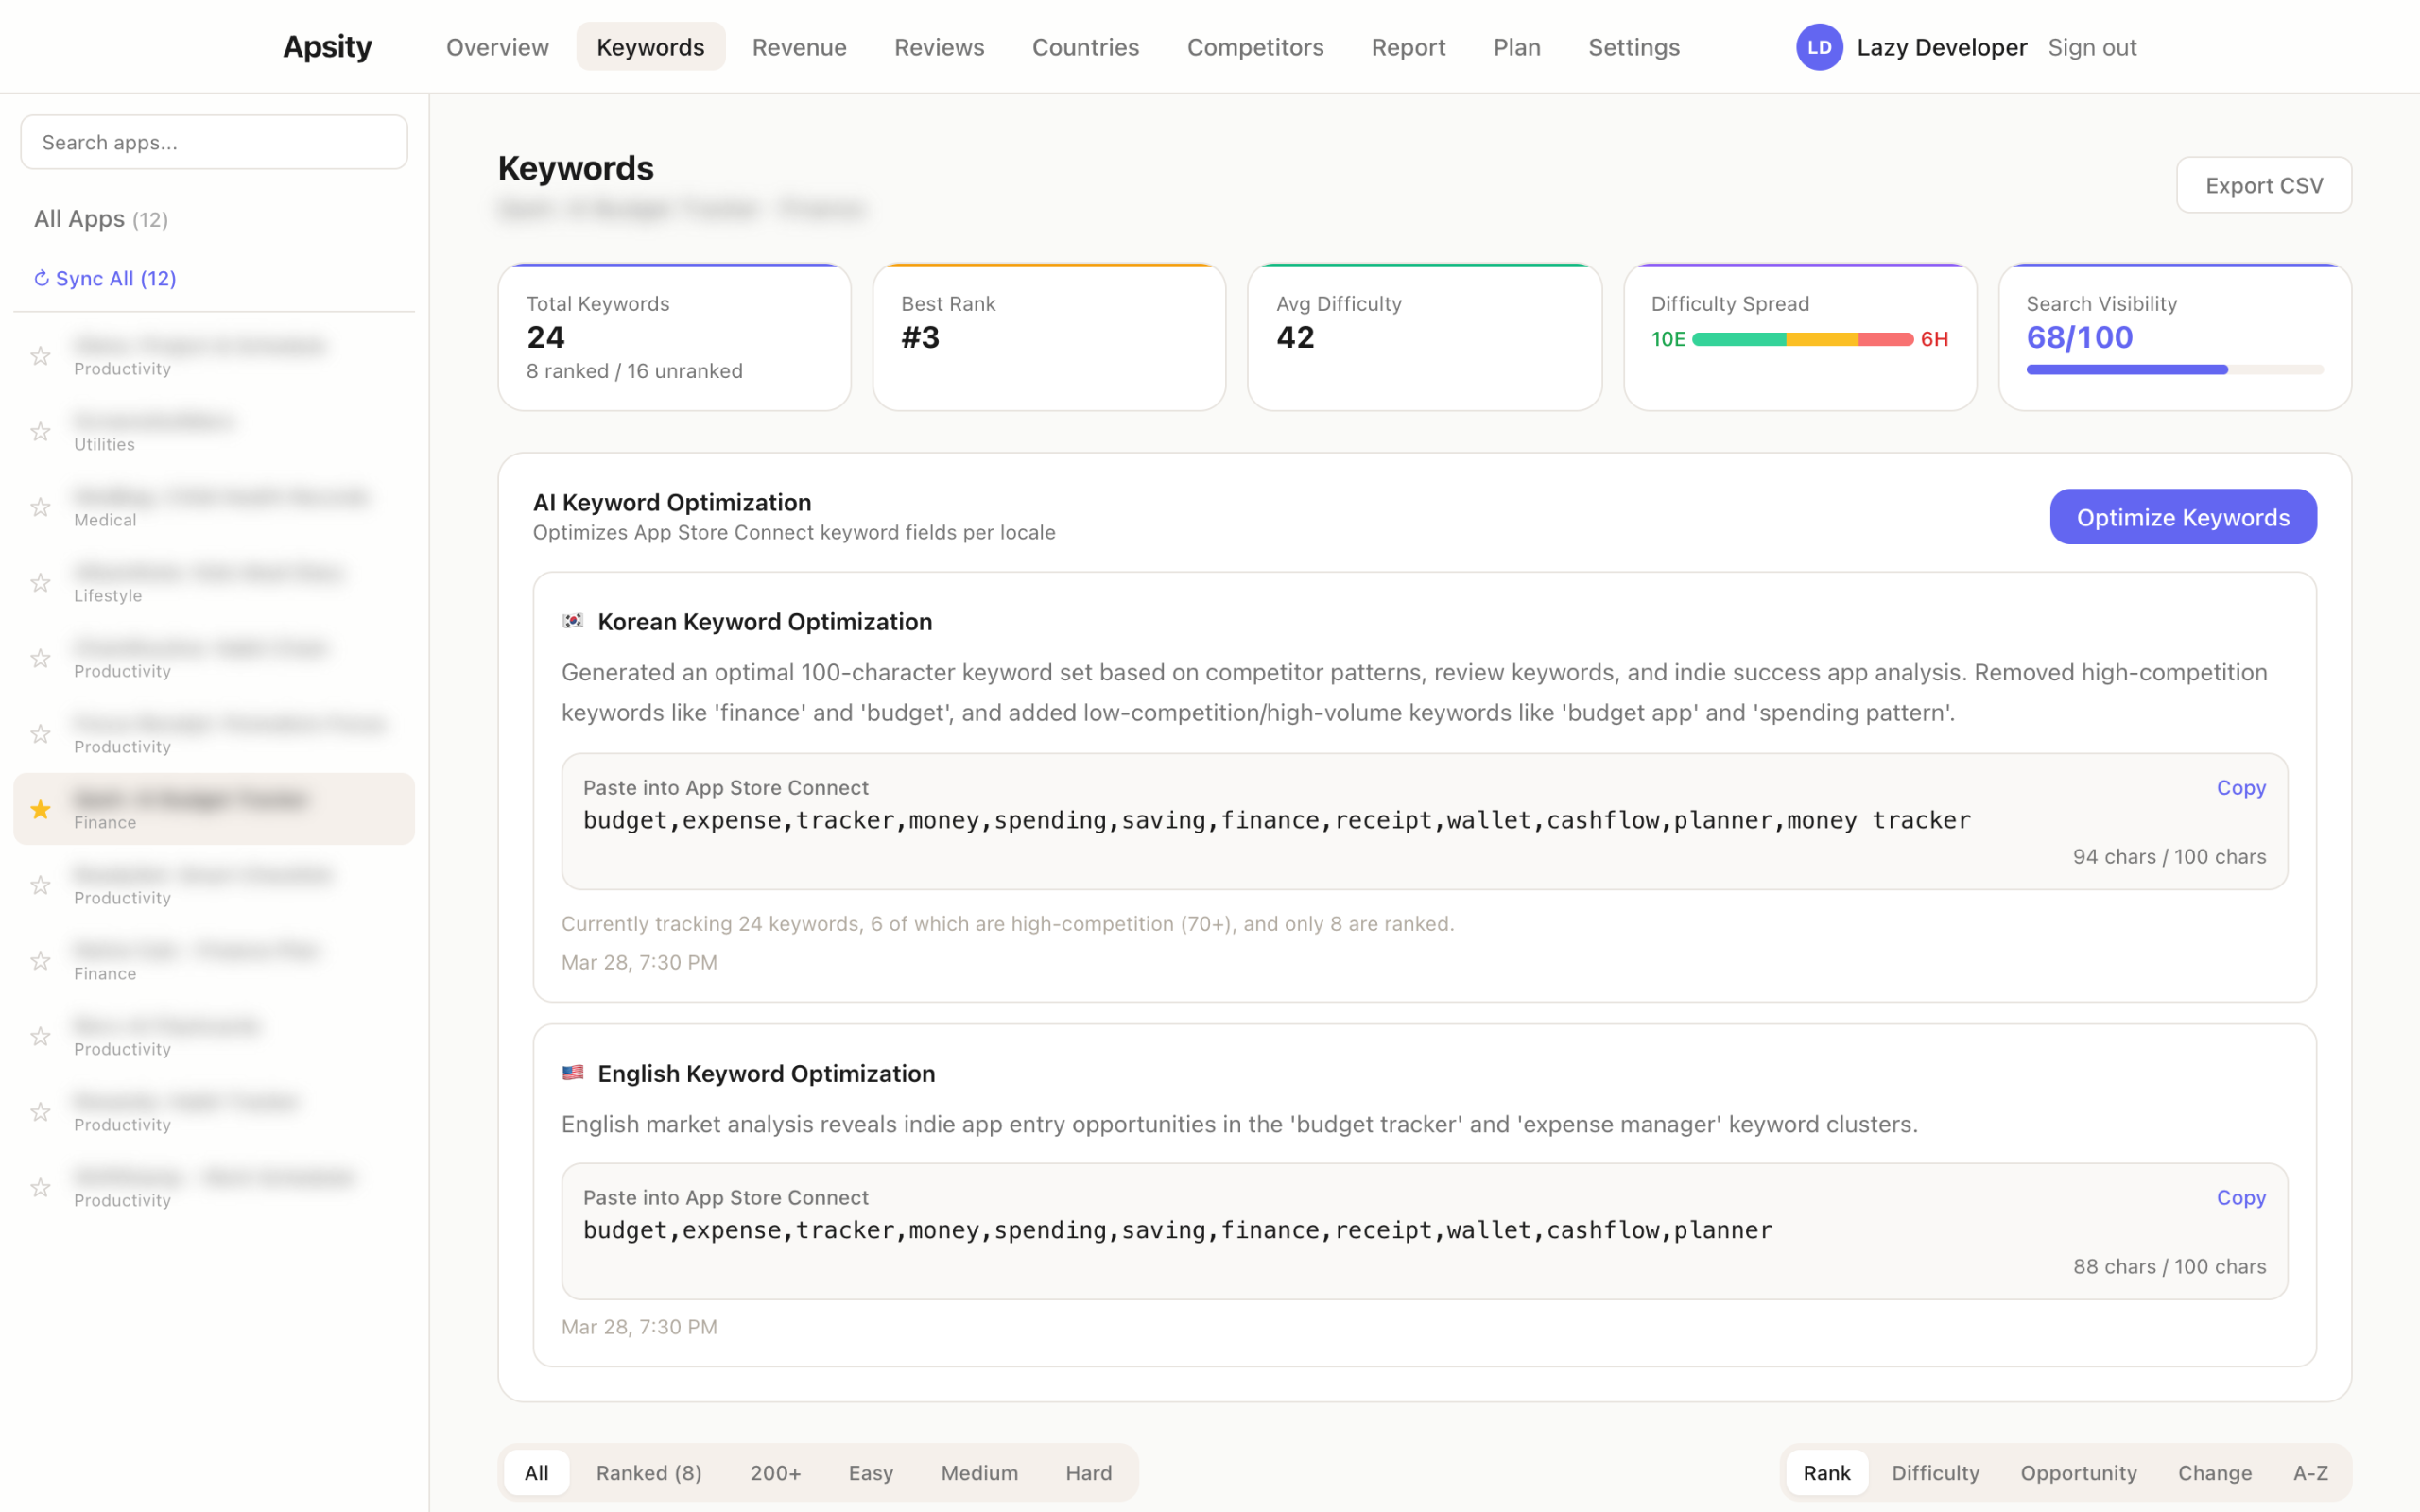Star the Utilities app in the sidebar

40,431
